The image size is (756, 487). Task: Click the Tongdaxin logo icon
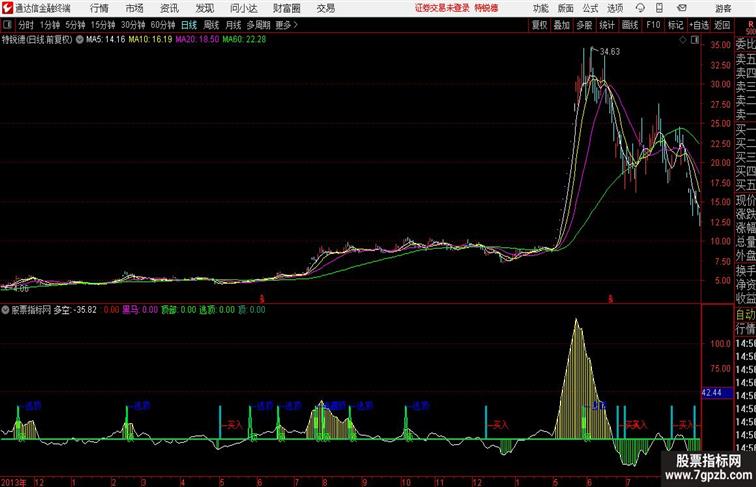coord(7,8)
